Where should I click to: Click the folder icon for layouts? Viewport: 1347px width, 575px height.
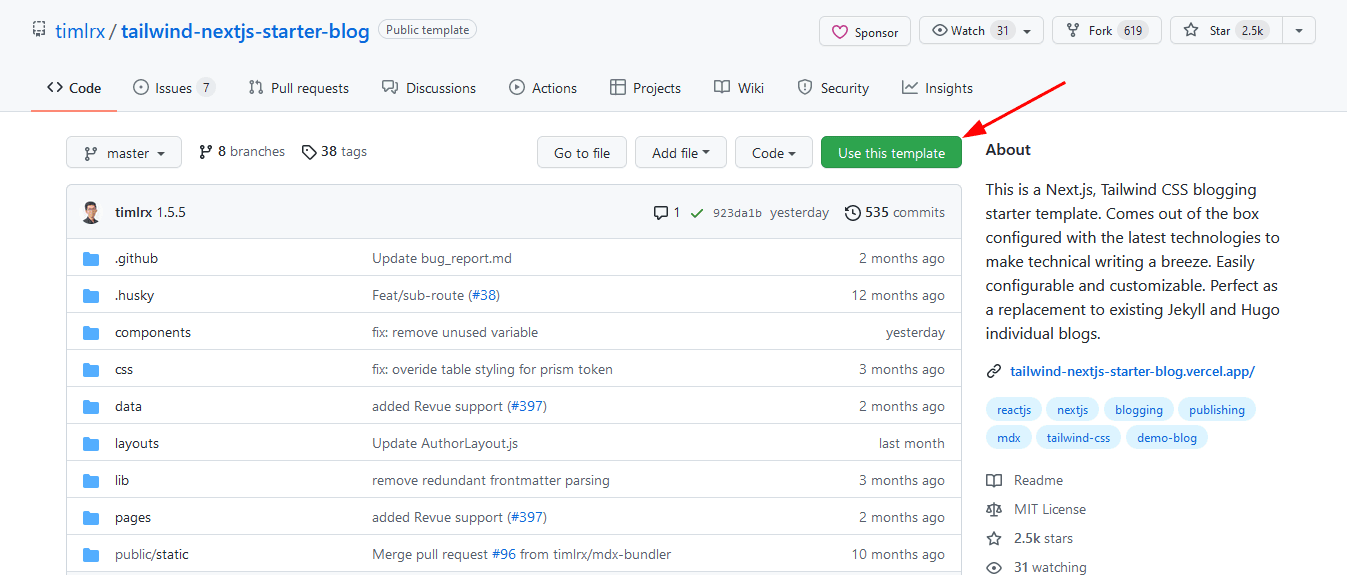[x=91, y=444]
